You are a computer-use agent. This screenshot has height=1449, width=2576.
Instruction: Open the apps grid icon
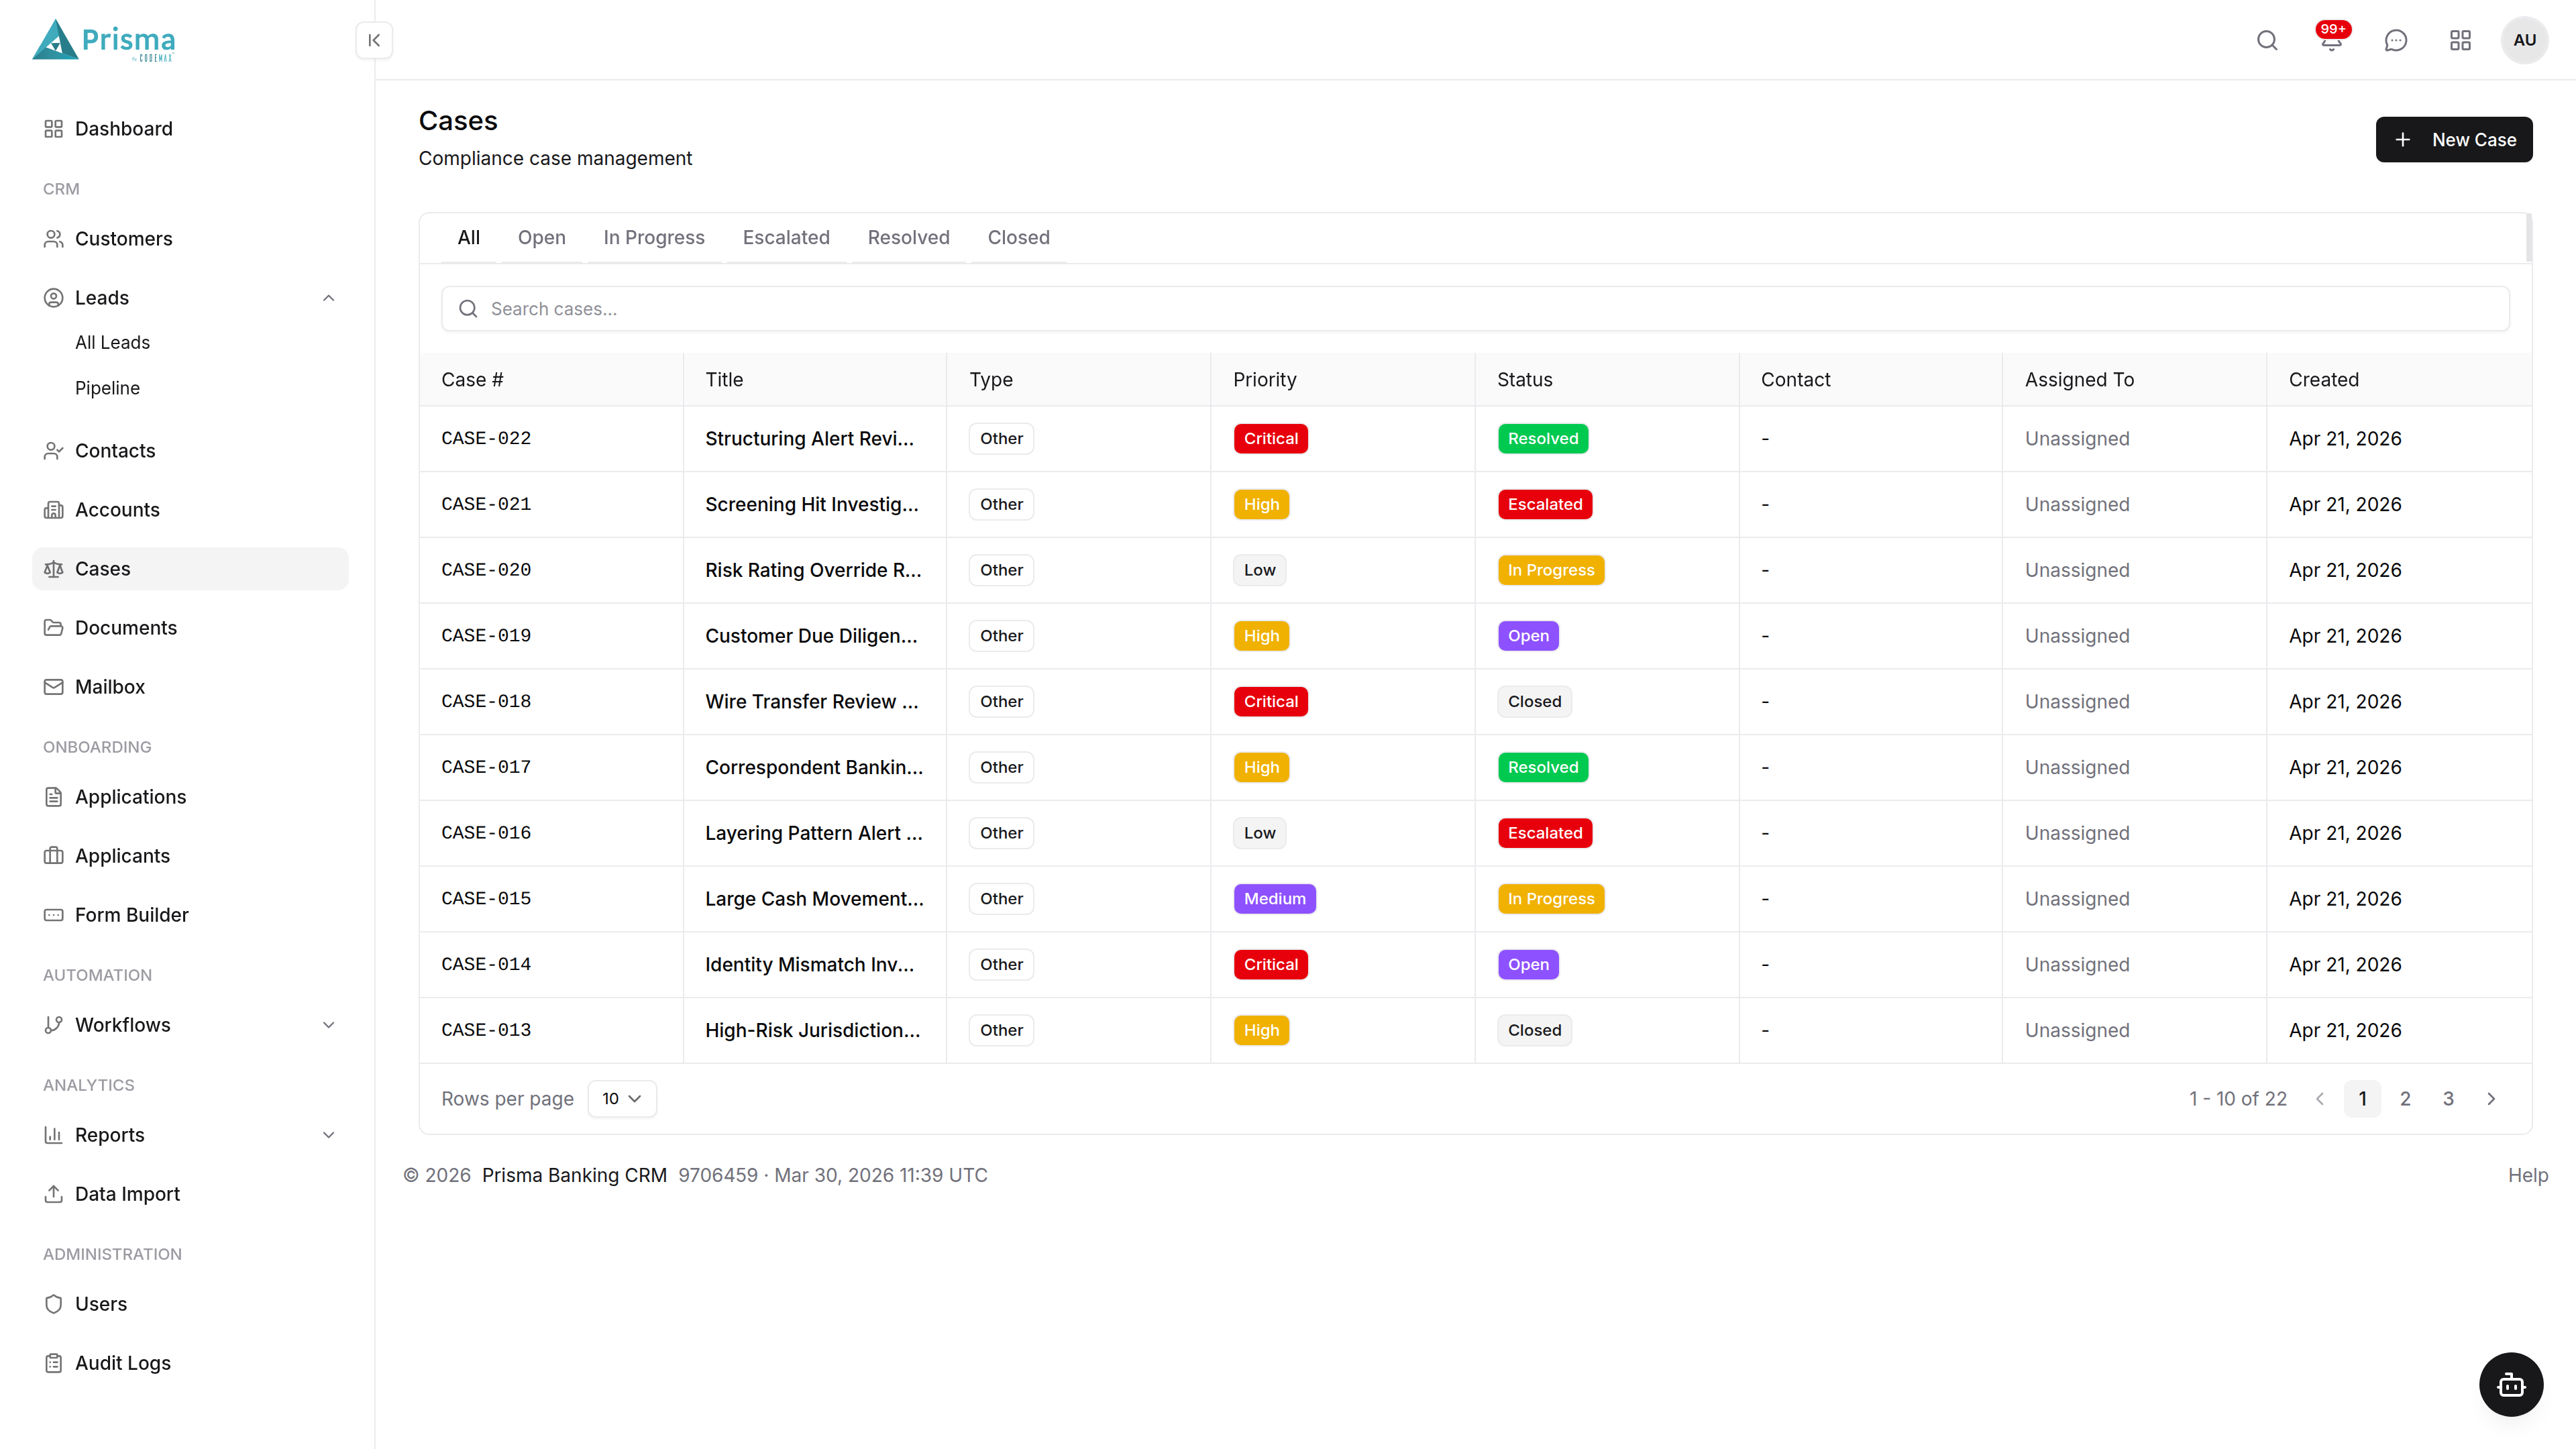tap(2460, 40)
